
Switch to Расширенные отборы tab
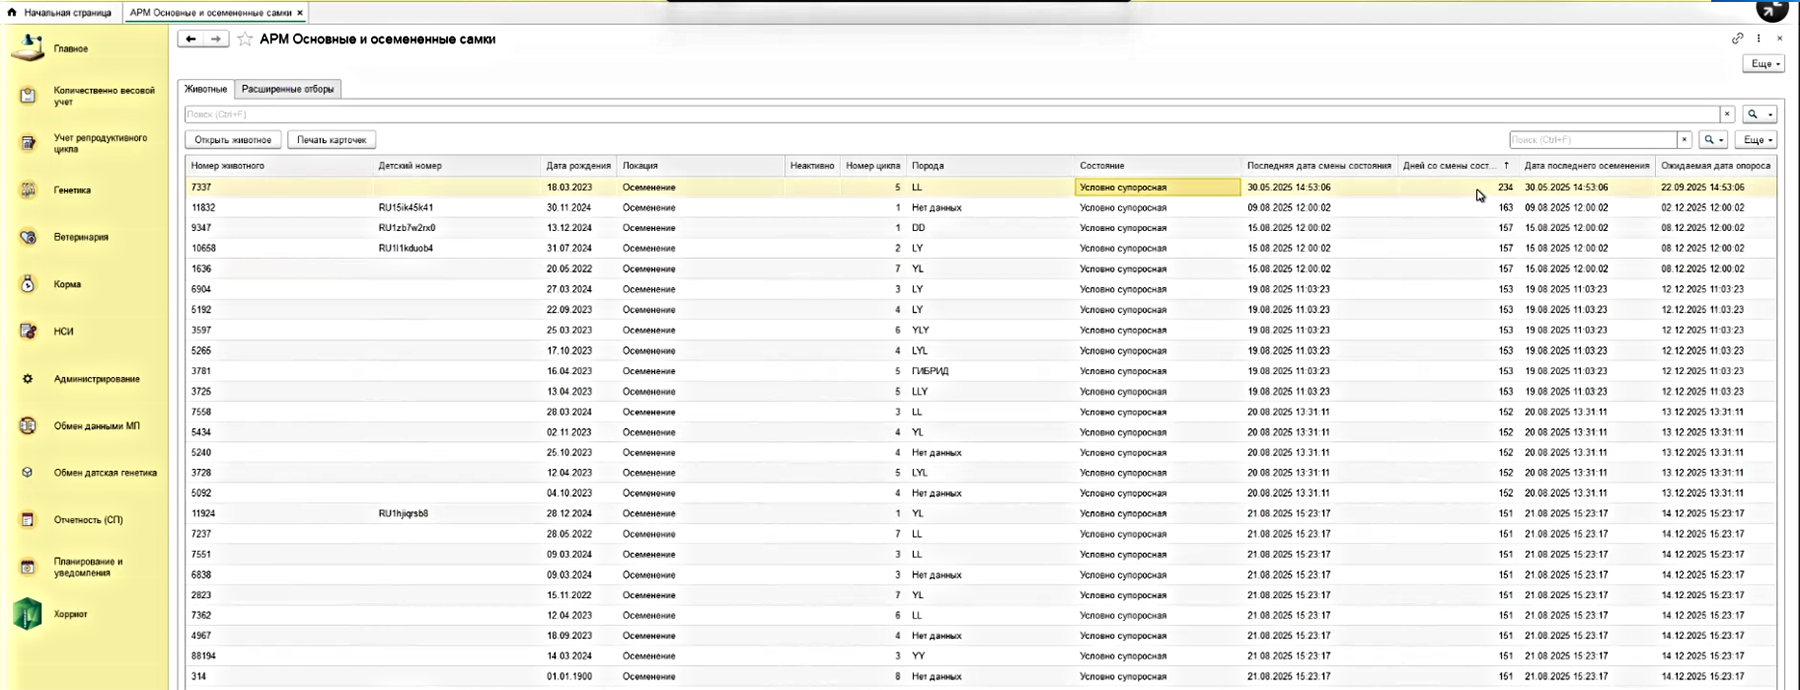pos(288,89)
